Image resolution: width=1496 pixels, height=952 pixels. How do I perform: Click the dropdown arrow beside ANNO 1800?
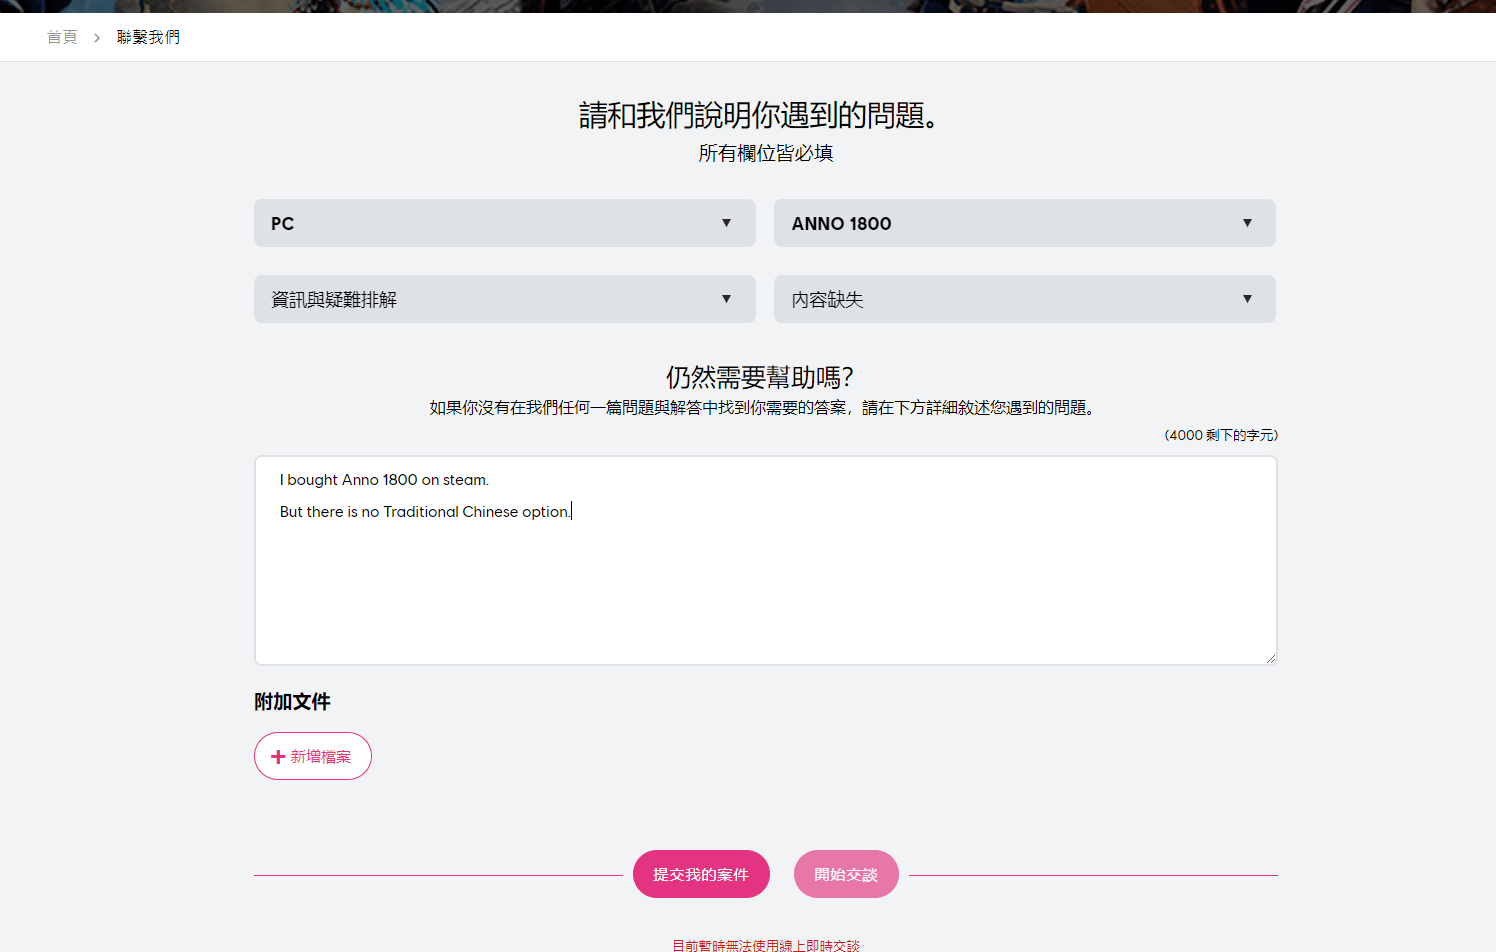pyautogui.click(x=1247, y=223)
